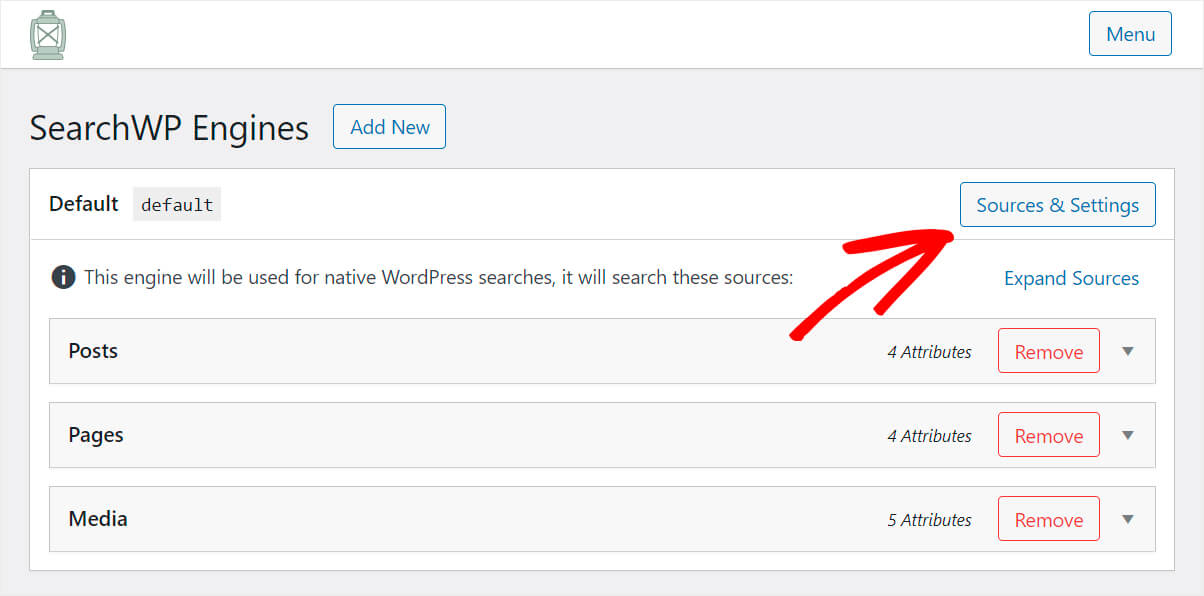Click the Posts source title
The image size is (1204, 596).
(93, 351)
